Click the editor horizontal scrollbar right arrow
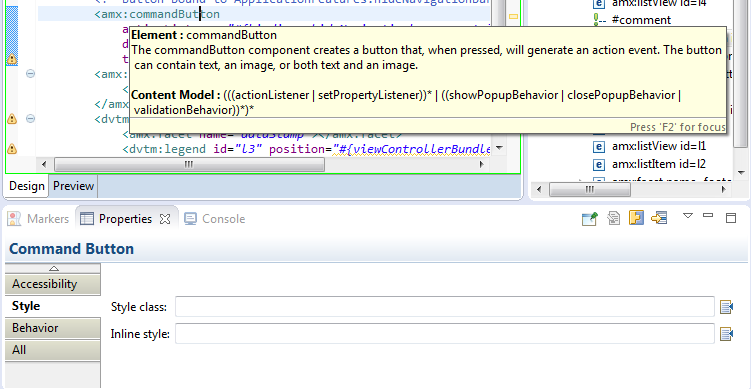This screenshot has width=751, height=389. pos(482,164)
